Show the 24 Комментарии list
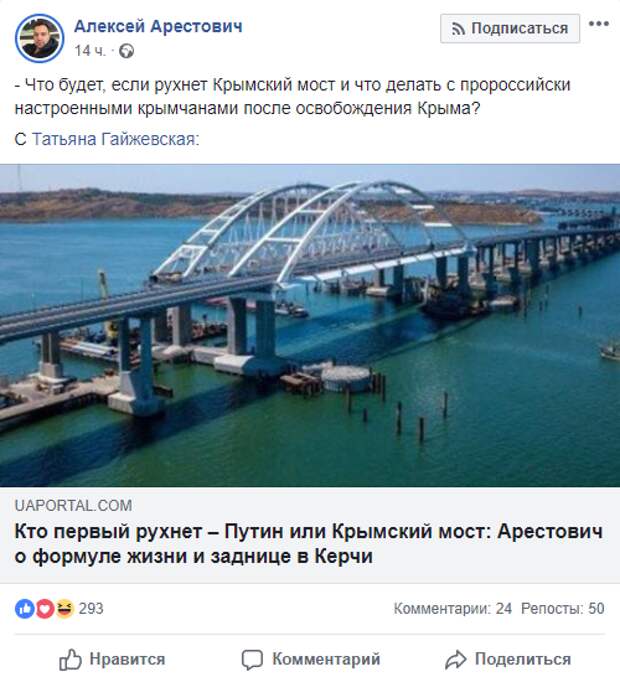Image resolution: width=620 pixels, height=682 pixels. 452,608
